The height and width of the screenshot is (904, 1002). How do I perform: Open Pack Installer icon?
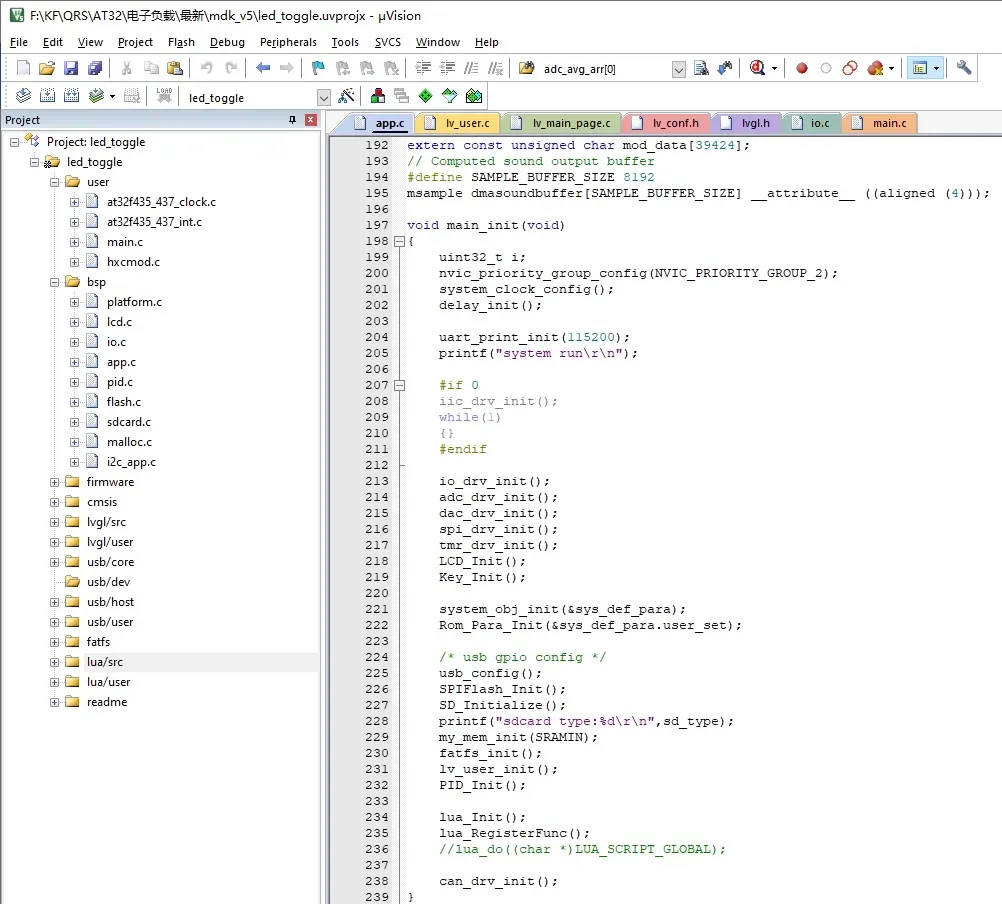click(x=474, y=96)
